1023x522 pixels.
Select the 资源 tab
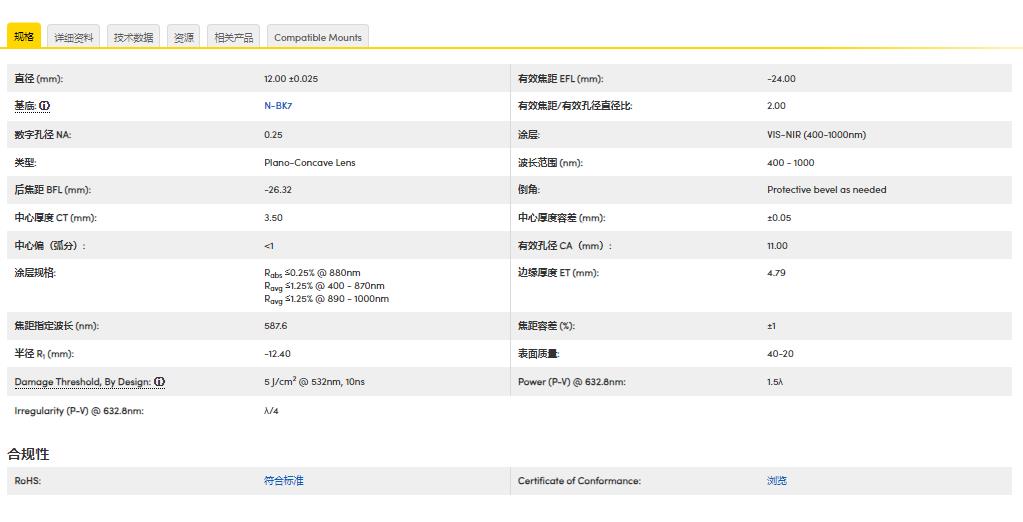point(183,37)
